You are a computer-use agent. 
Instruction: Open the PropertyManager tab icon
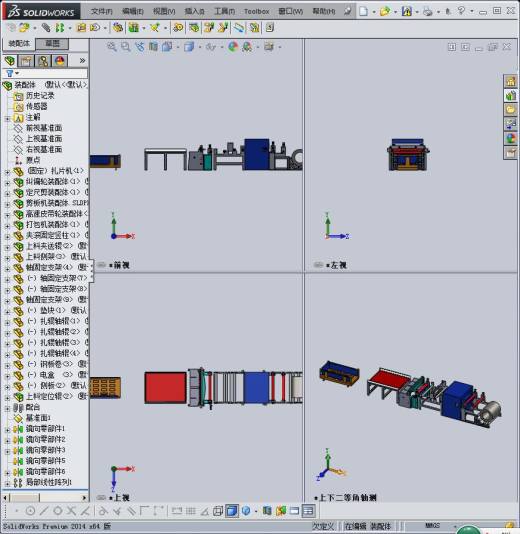26,61
